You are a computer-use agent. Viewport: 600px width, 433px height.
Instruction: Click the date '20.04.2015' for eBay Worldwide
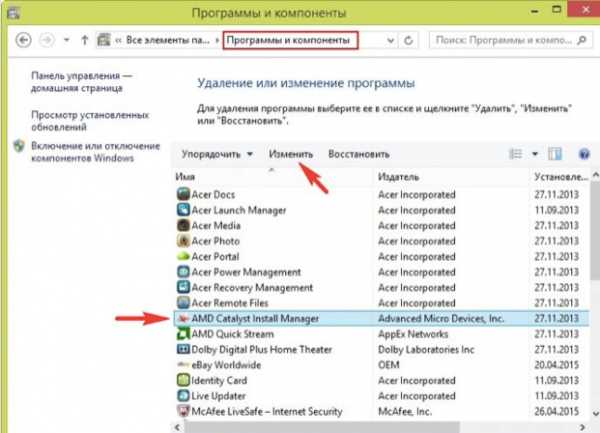pos(556,365)
